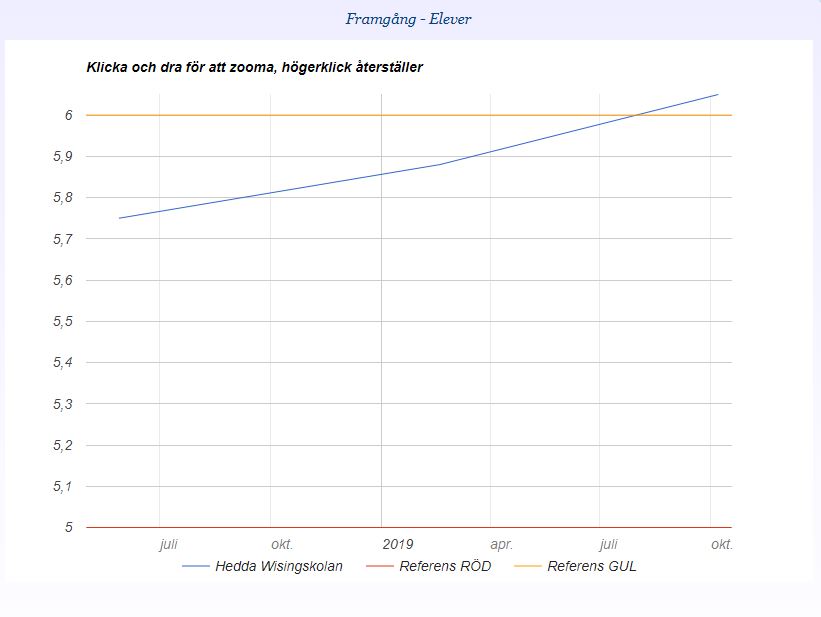Image resolution: width=821 pixels, height=617 pixels.
Task: Click the 5,1 y-axis label
Action: 63,486
